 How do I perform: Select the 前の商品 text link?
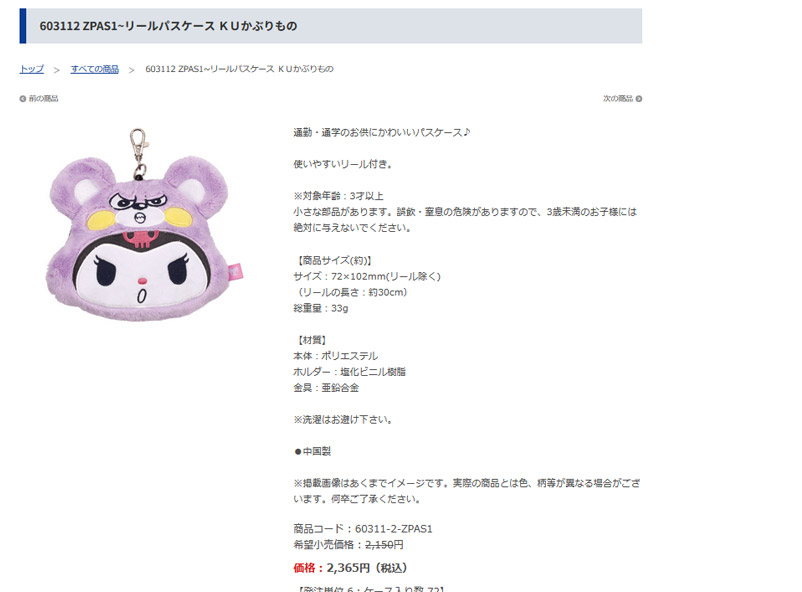pyautogui.click(x=43, y=99)
